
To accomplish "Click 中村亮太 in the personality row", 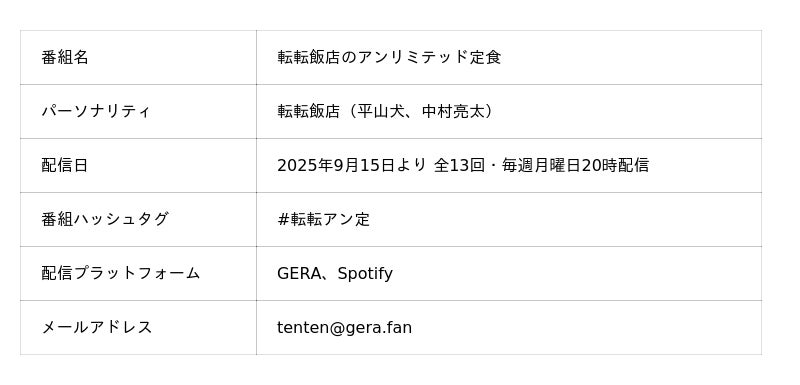I will point(453,111).
